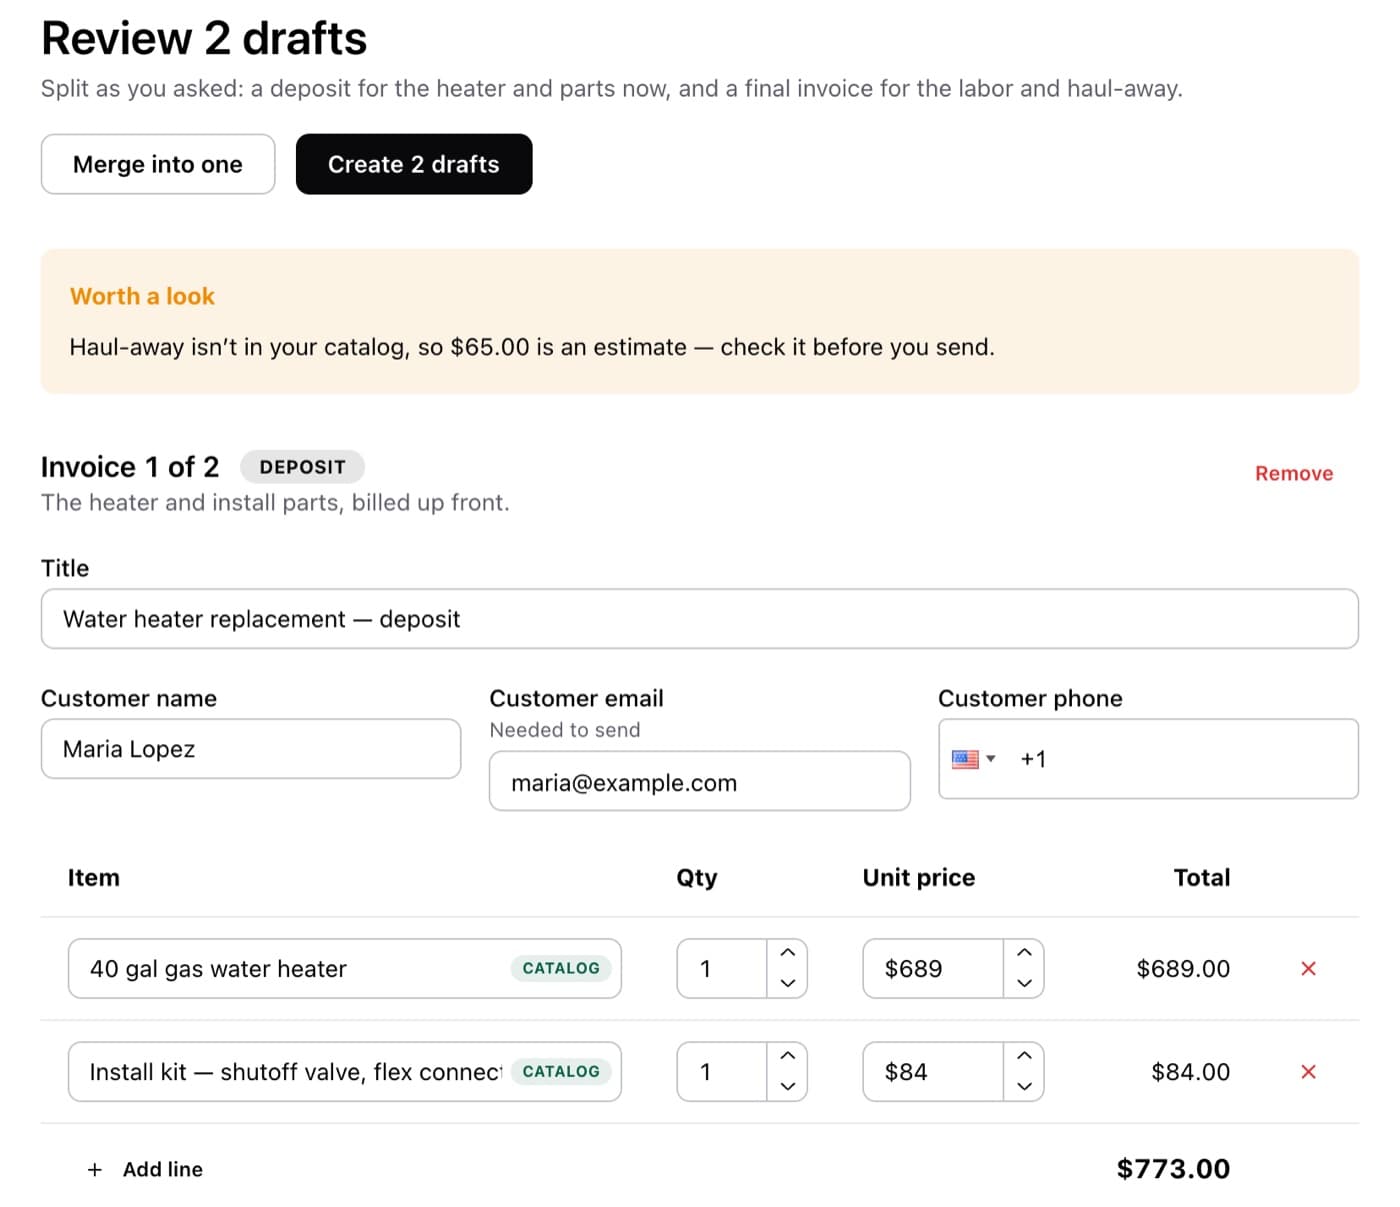
Task: Create the 2 drafts
Action: tap(414, 164)
